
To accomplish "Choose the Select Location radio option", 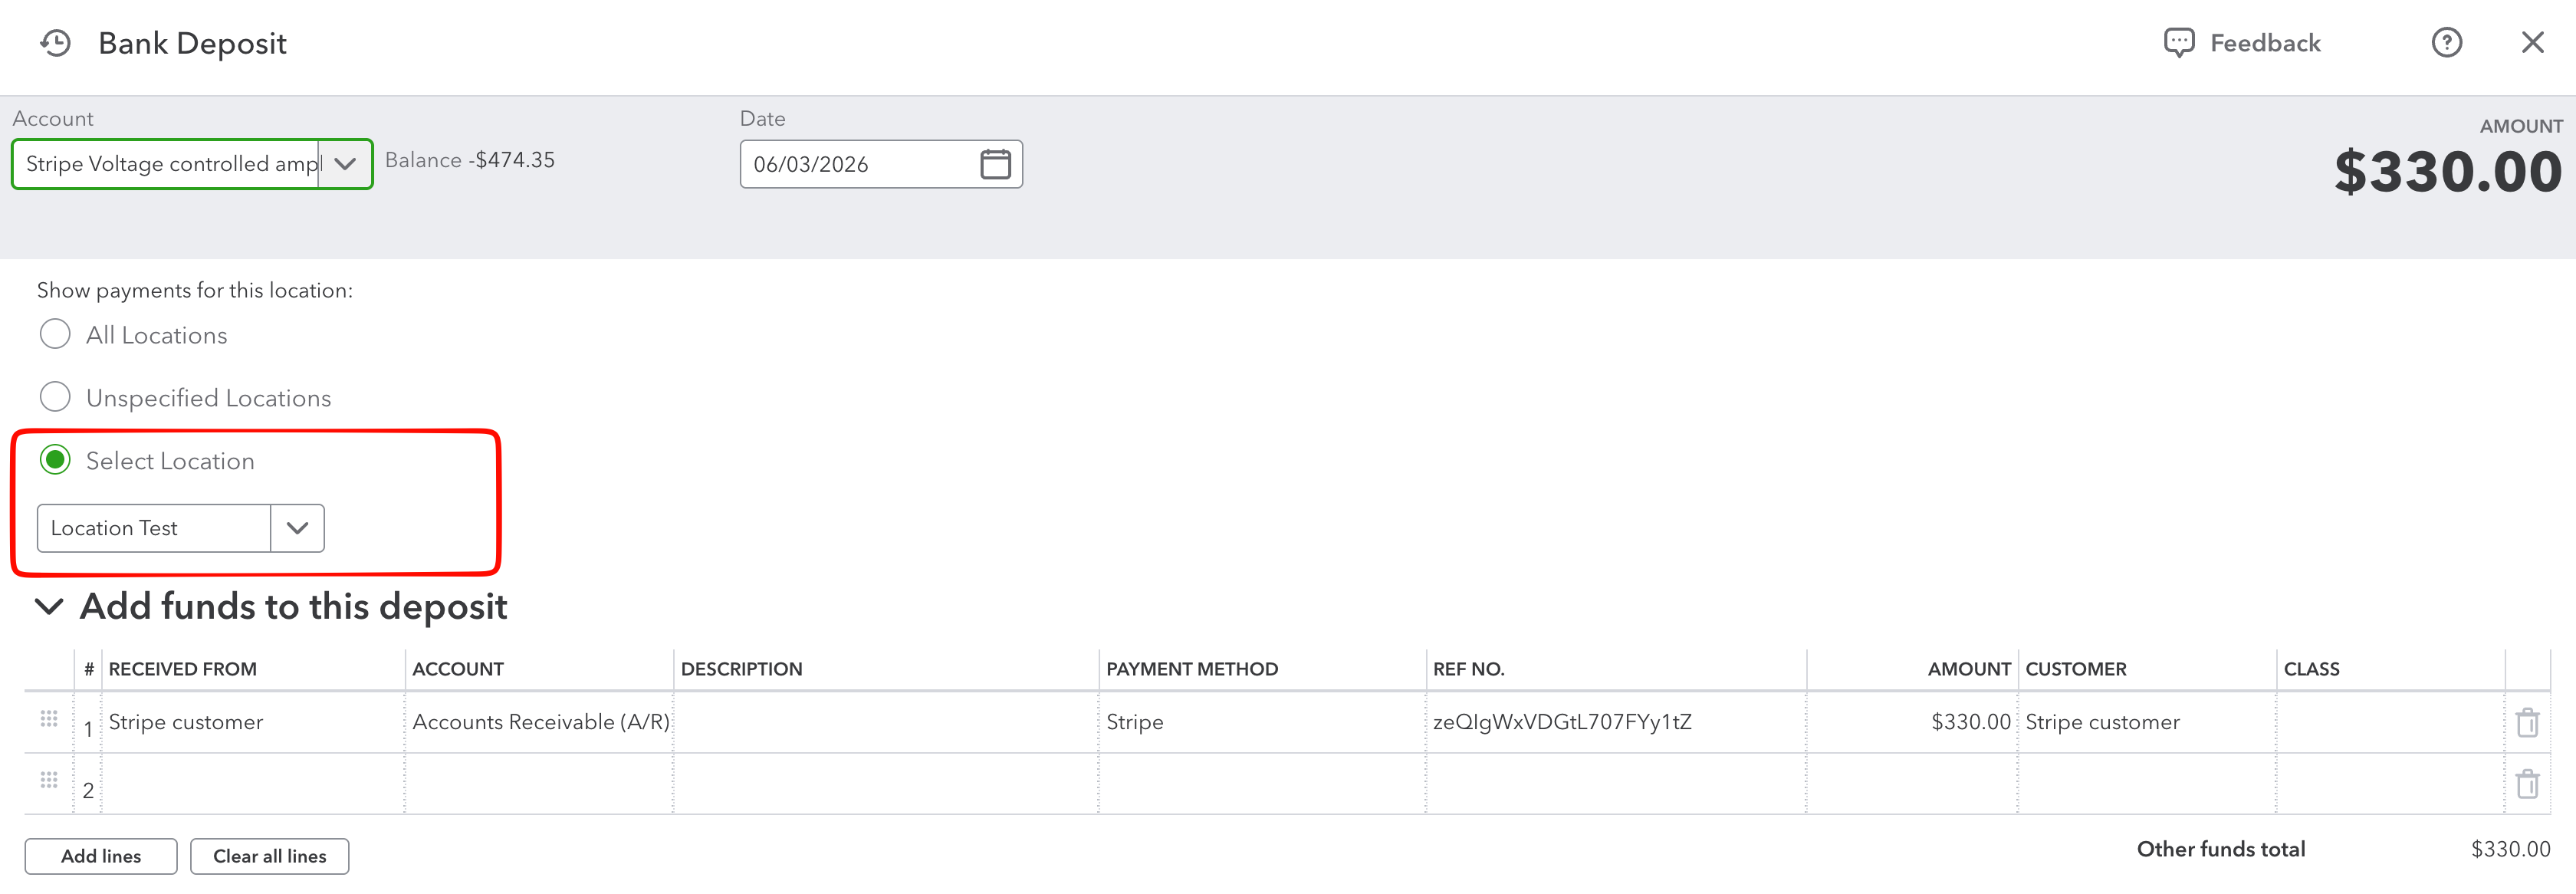I will (x=55, y=460).
